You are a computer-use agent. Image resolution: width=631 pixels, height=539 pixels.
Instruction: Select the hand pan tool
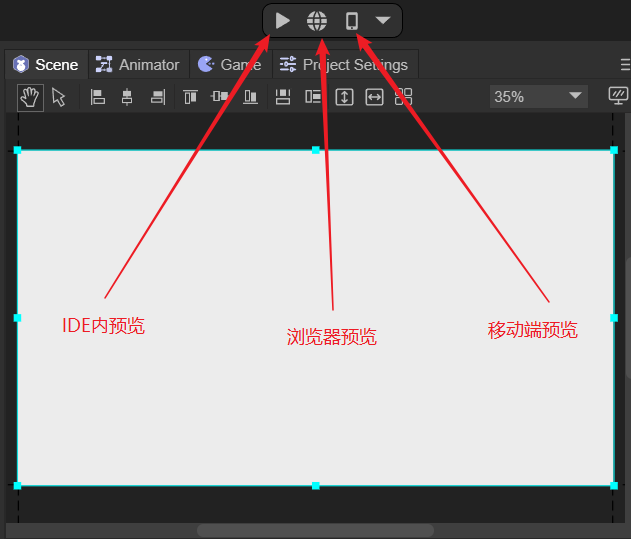coord(31,97)
